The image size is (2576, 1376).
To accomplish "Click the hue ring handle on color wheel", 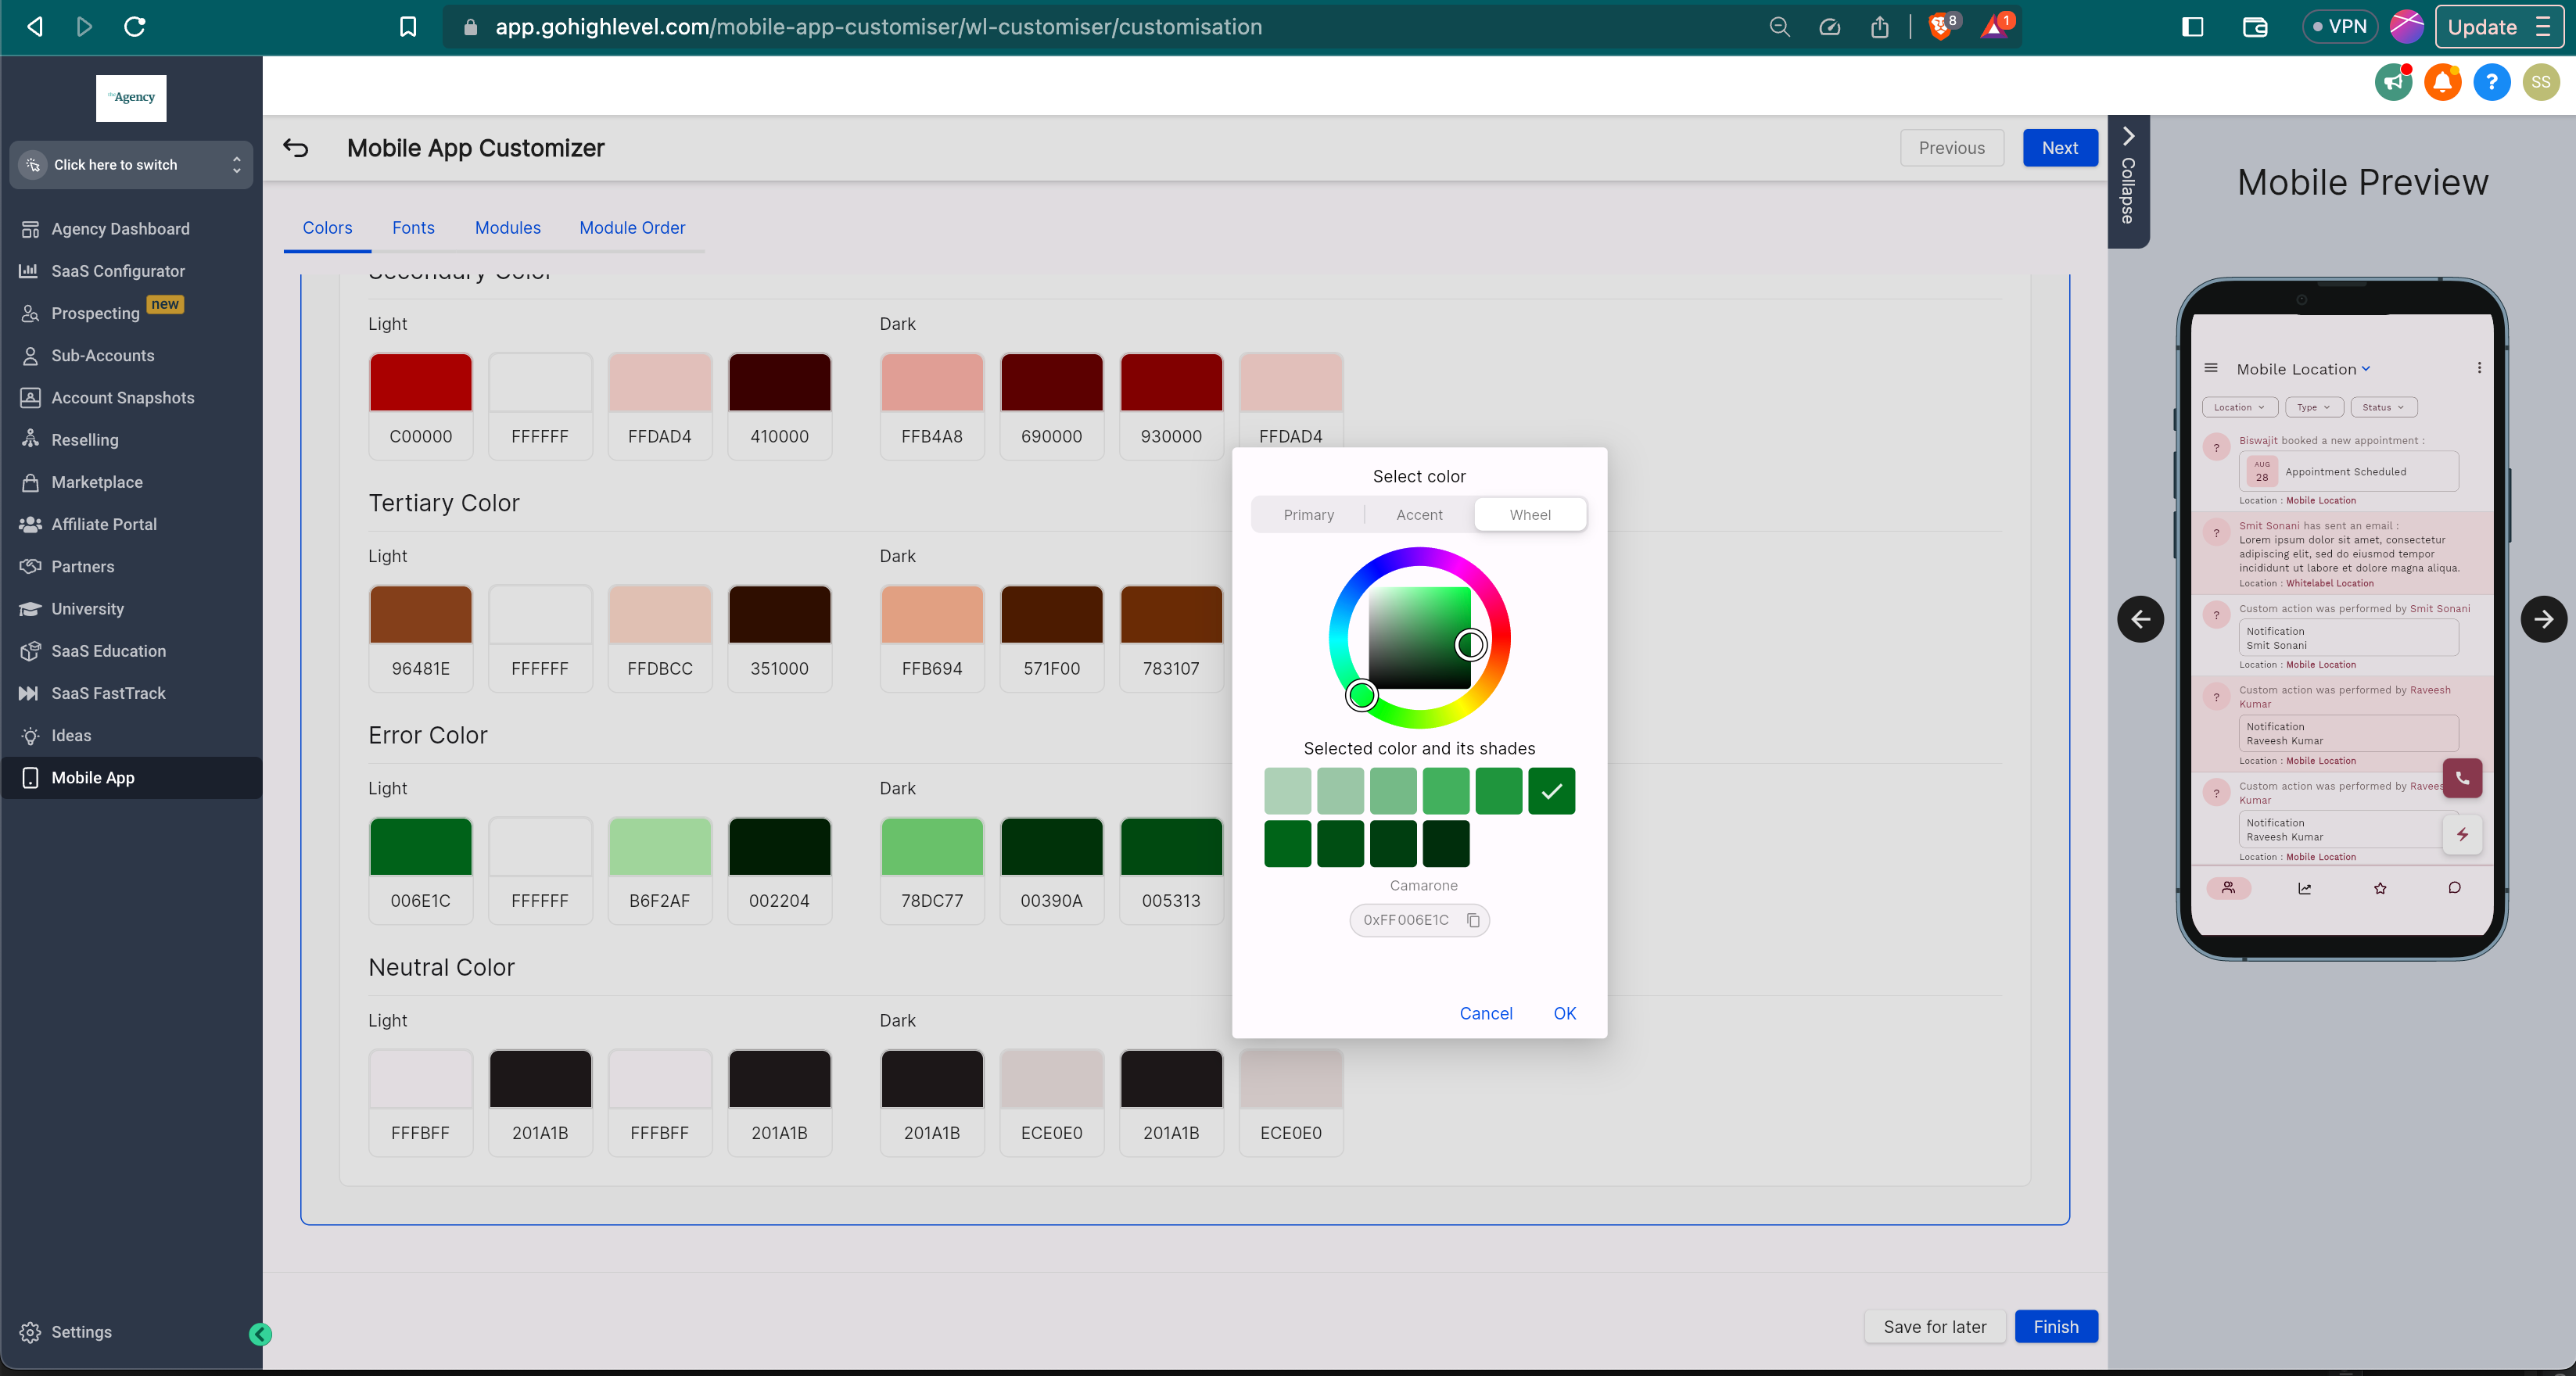I will pos(1361,695).
